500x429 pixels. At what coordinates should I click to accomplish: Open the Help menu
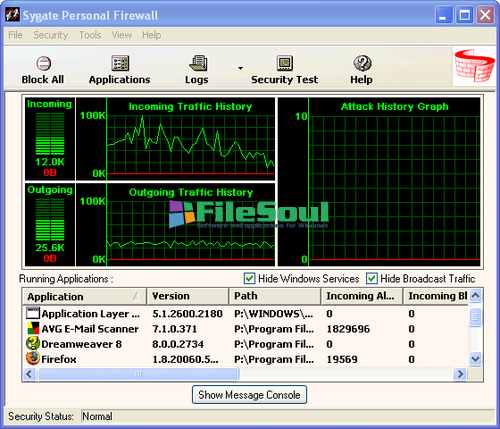(152, 35)
